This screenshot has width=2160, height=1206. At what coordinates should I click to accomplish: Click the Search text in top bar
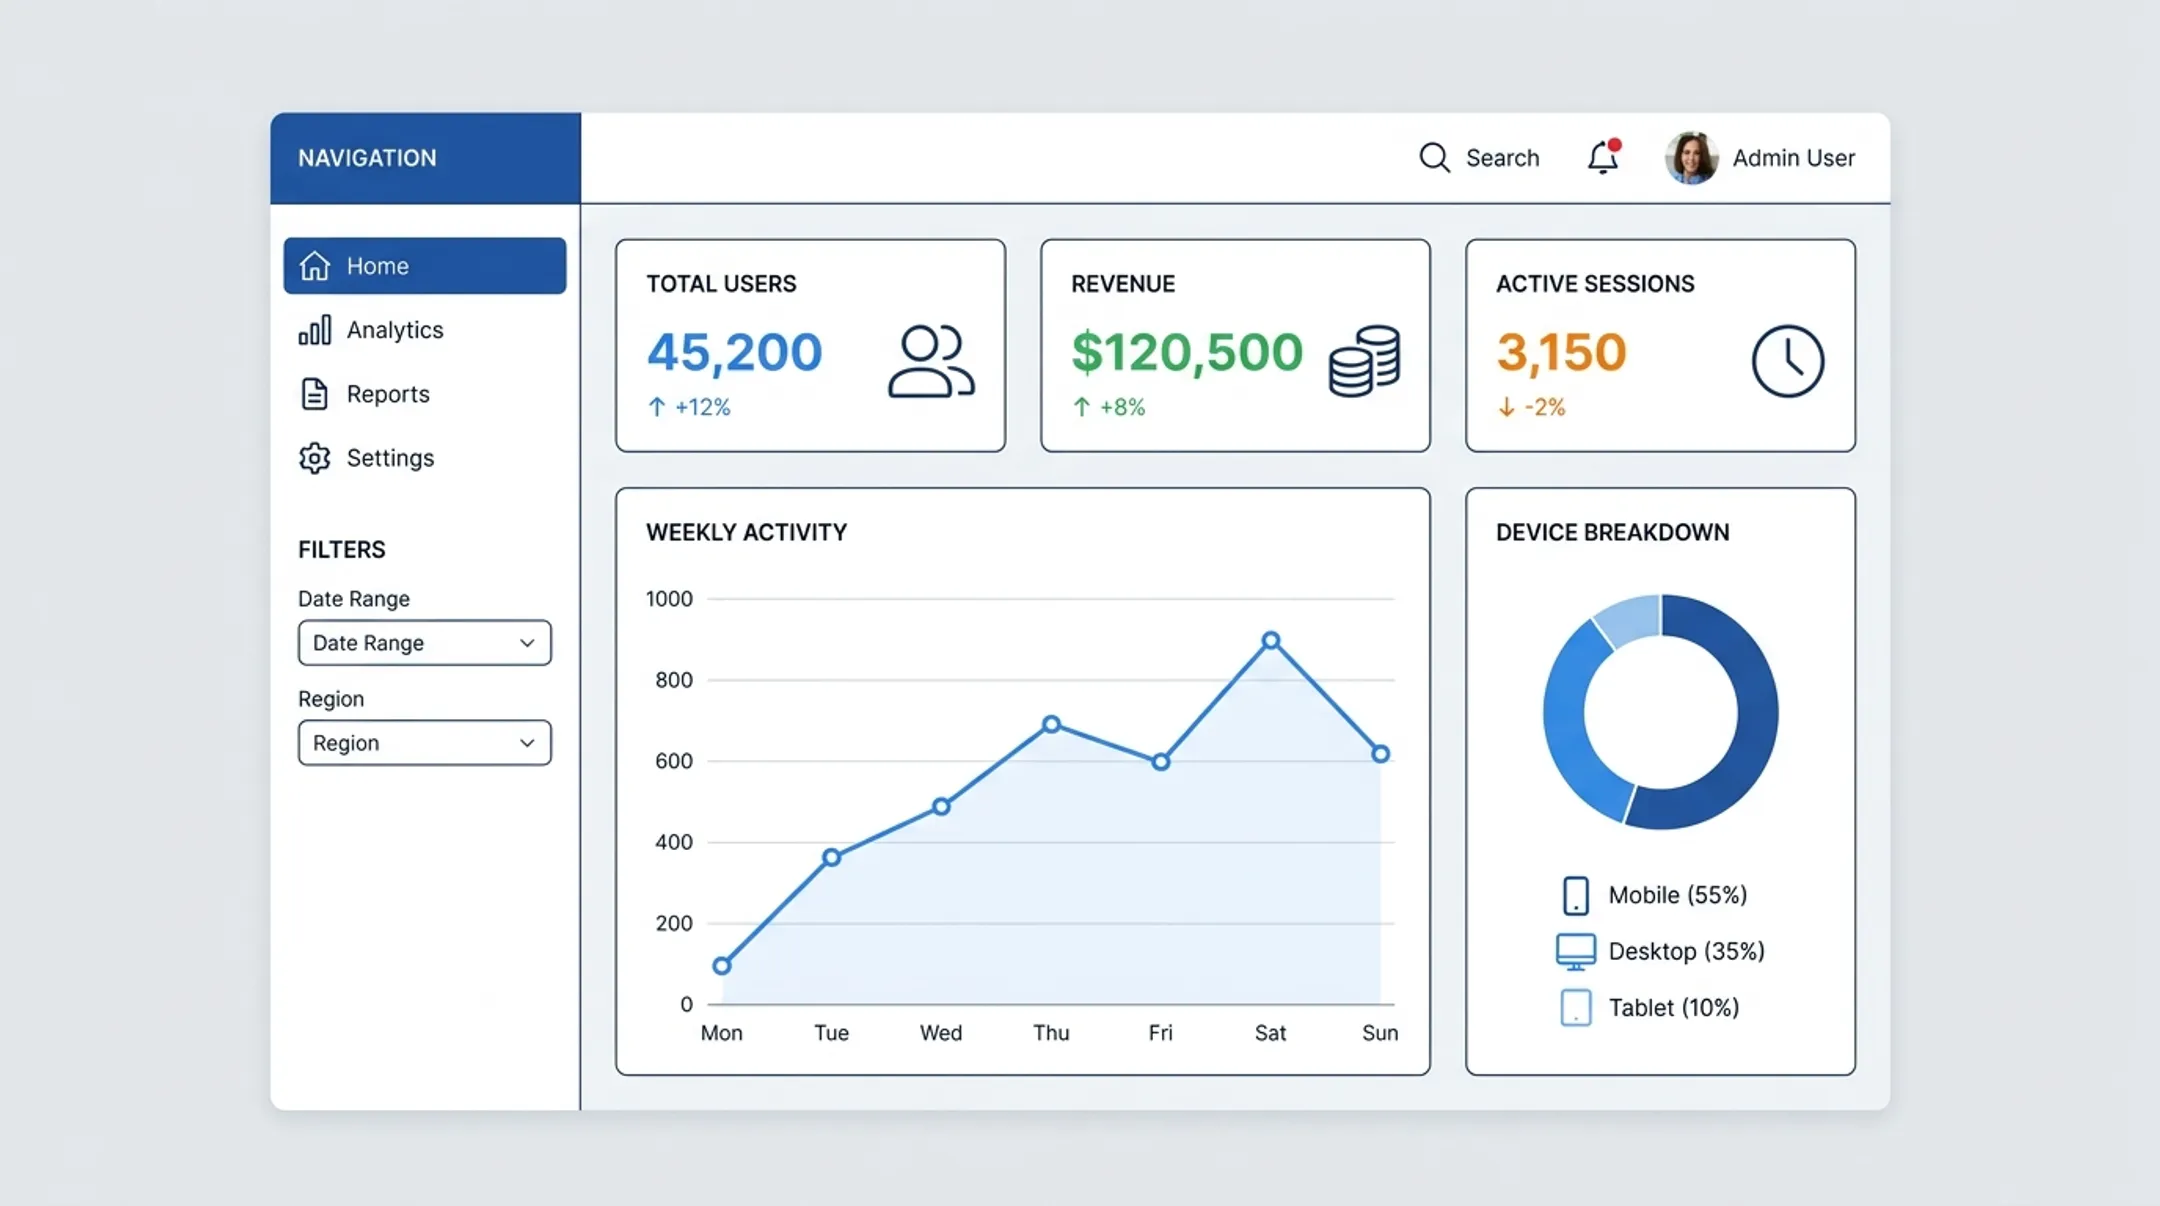1502,158
